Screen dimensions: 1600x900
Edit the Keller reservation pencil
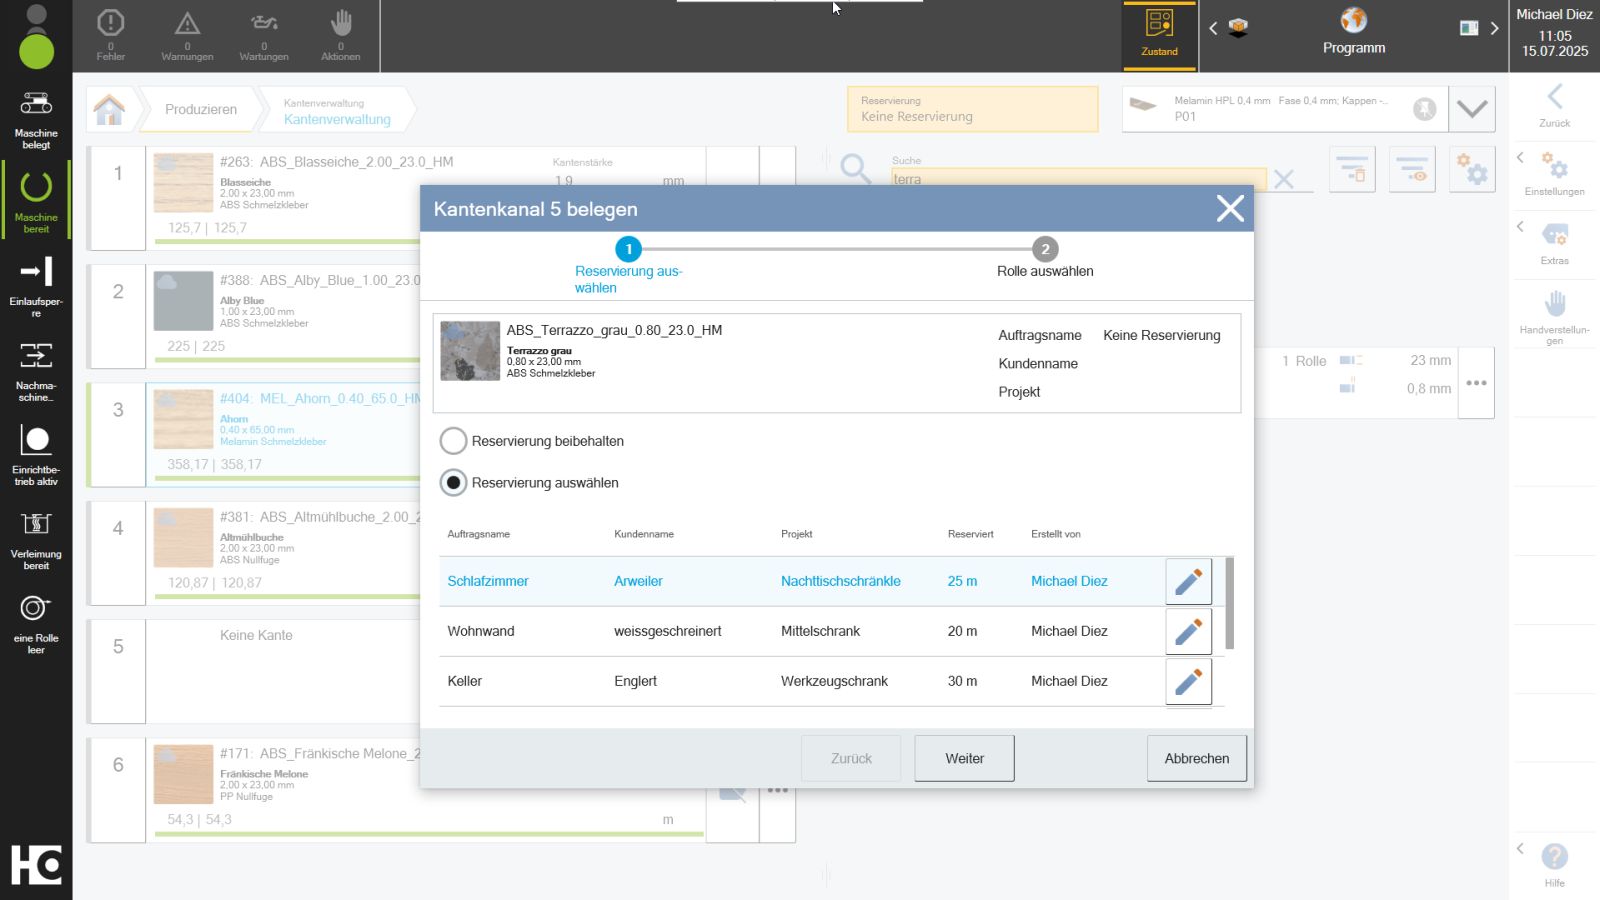pyautogui.click(x=1188, y=681)
